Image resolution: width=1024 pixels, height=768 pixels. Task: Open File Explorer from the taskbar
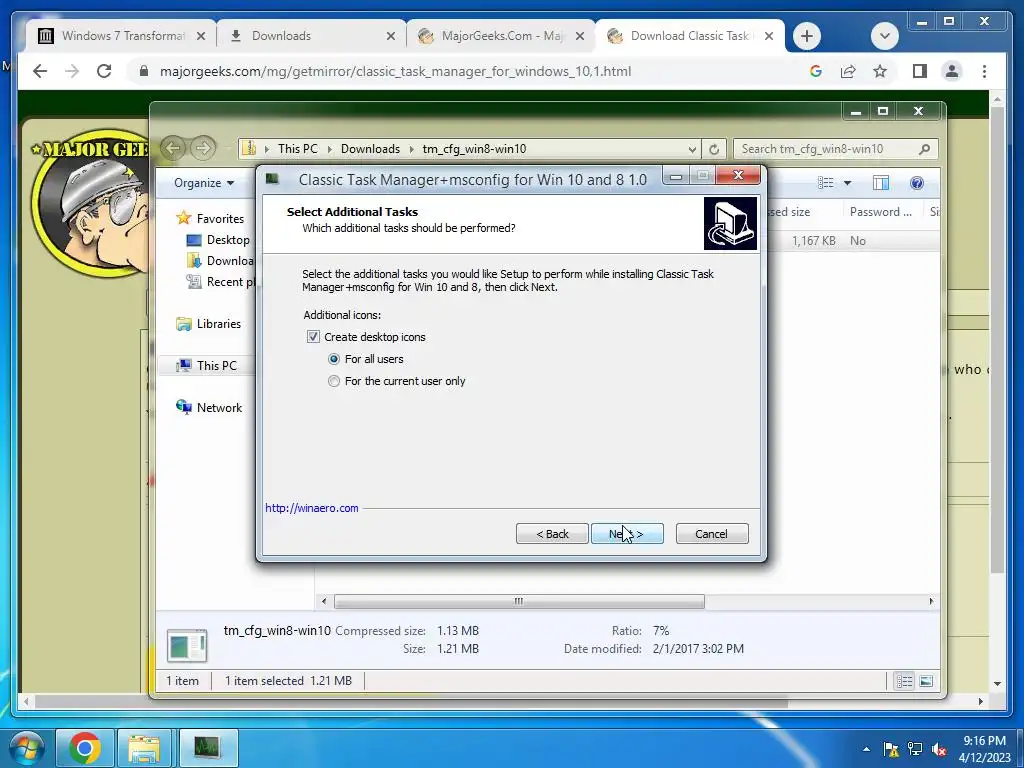(x=144, y=748)
